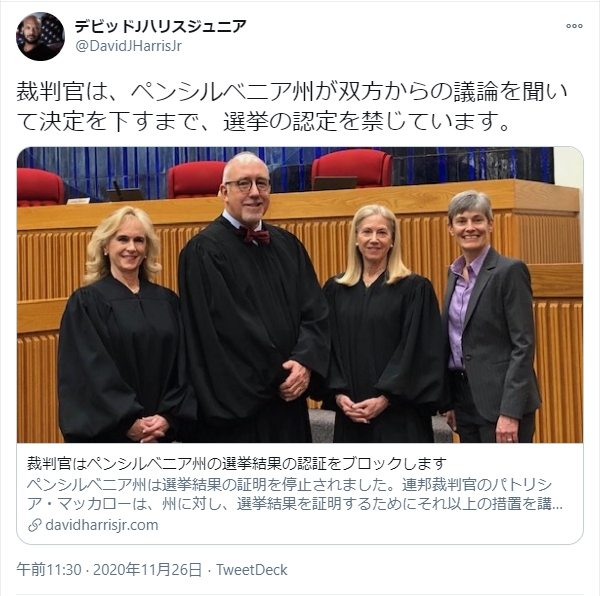Image resolution: width=601 pixels, height=596 pixels.
Task: Click the round profile avatar picture
Action: pos(40,36)
